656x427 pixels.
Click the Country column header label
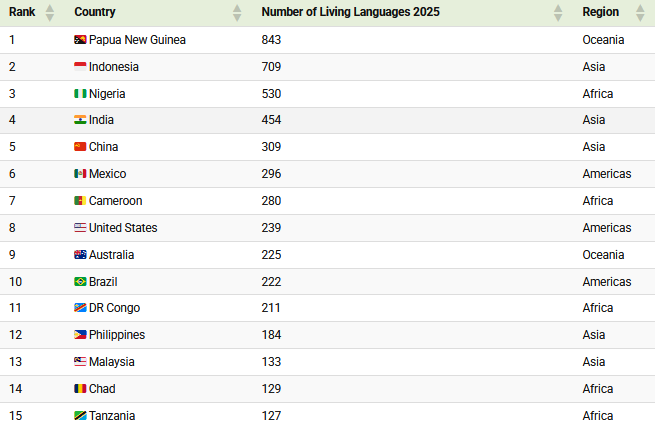pos(95,12)
